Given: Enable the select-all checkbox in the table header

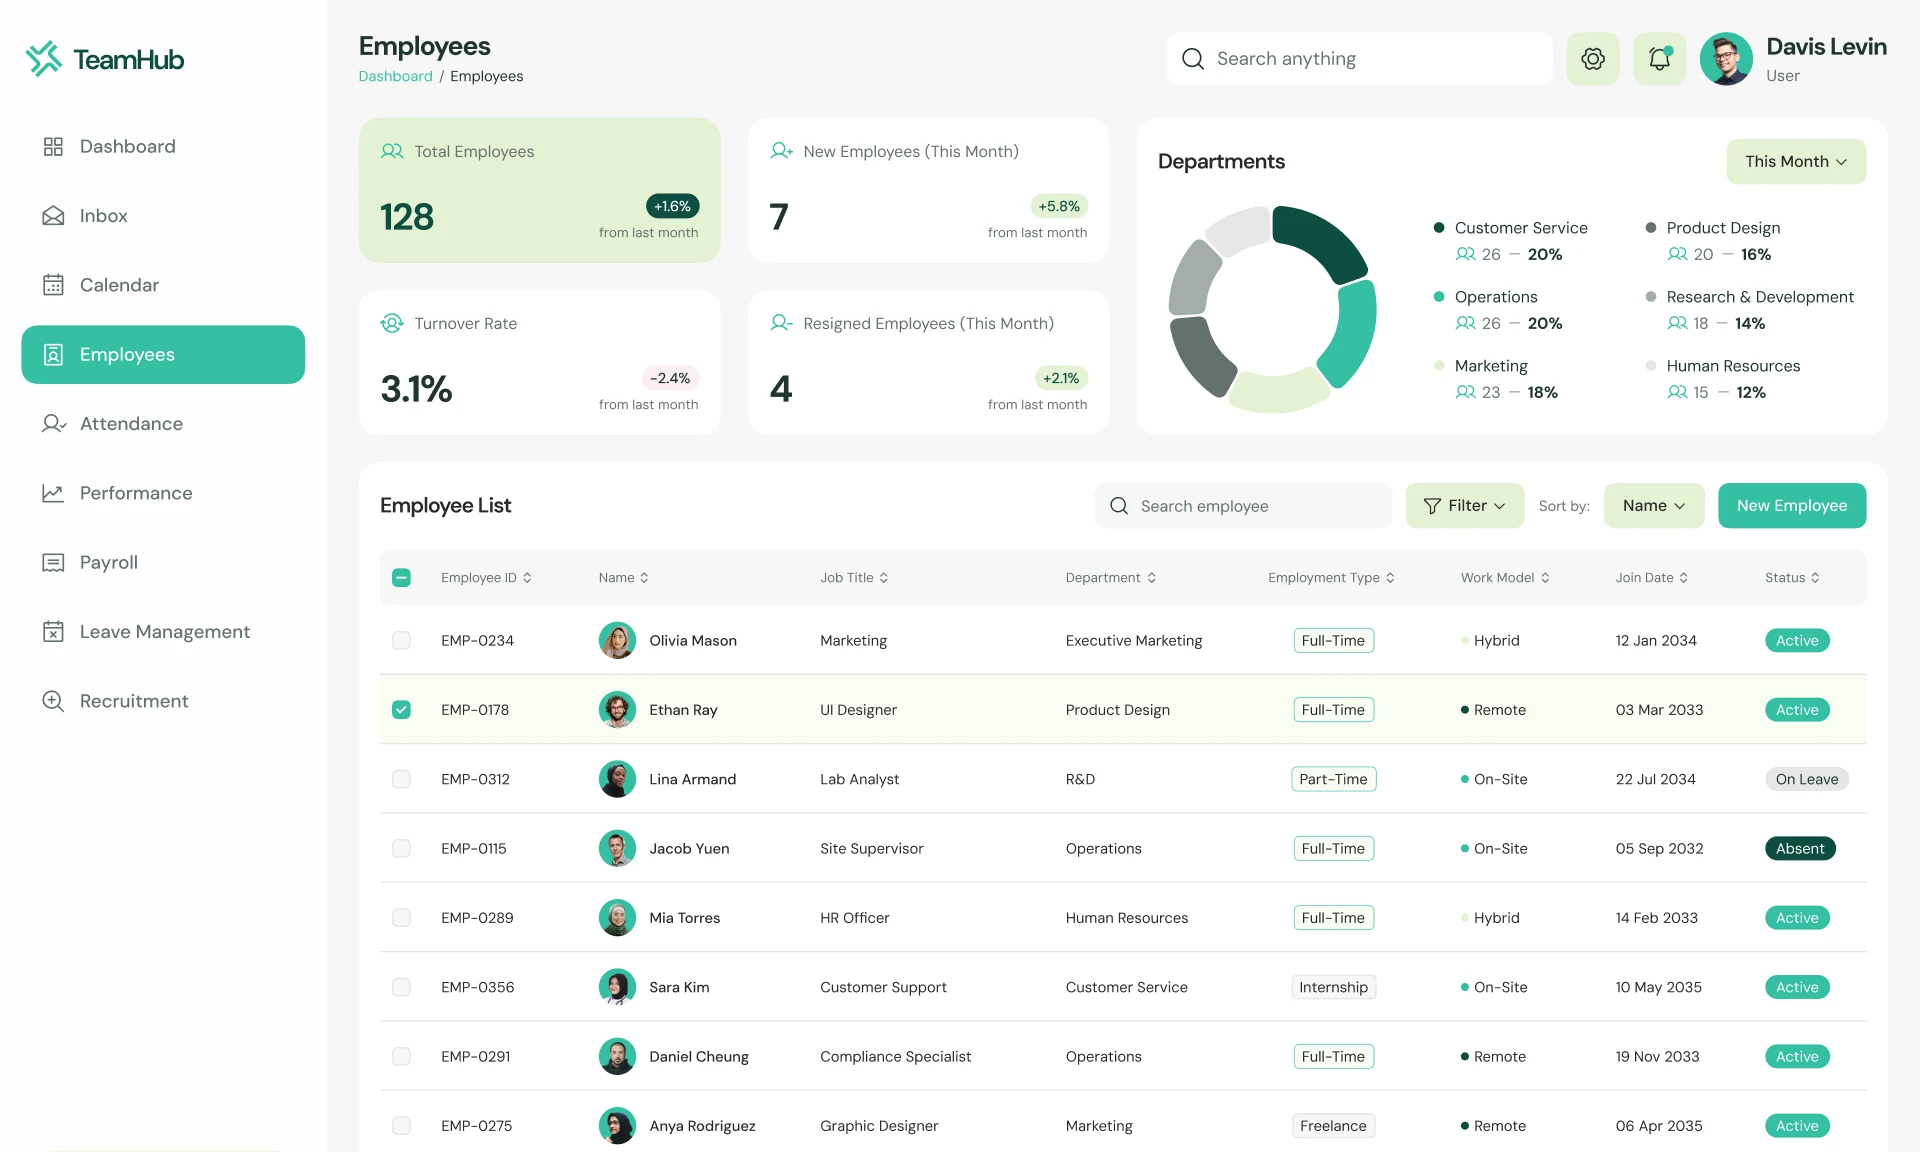Looking at the screenshot, I should click(402, 577).
